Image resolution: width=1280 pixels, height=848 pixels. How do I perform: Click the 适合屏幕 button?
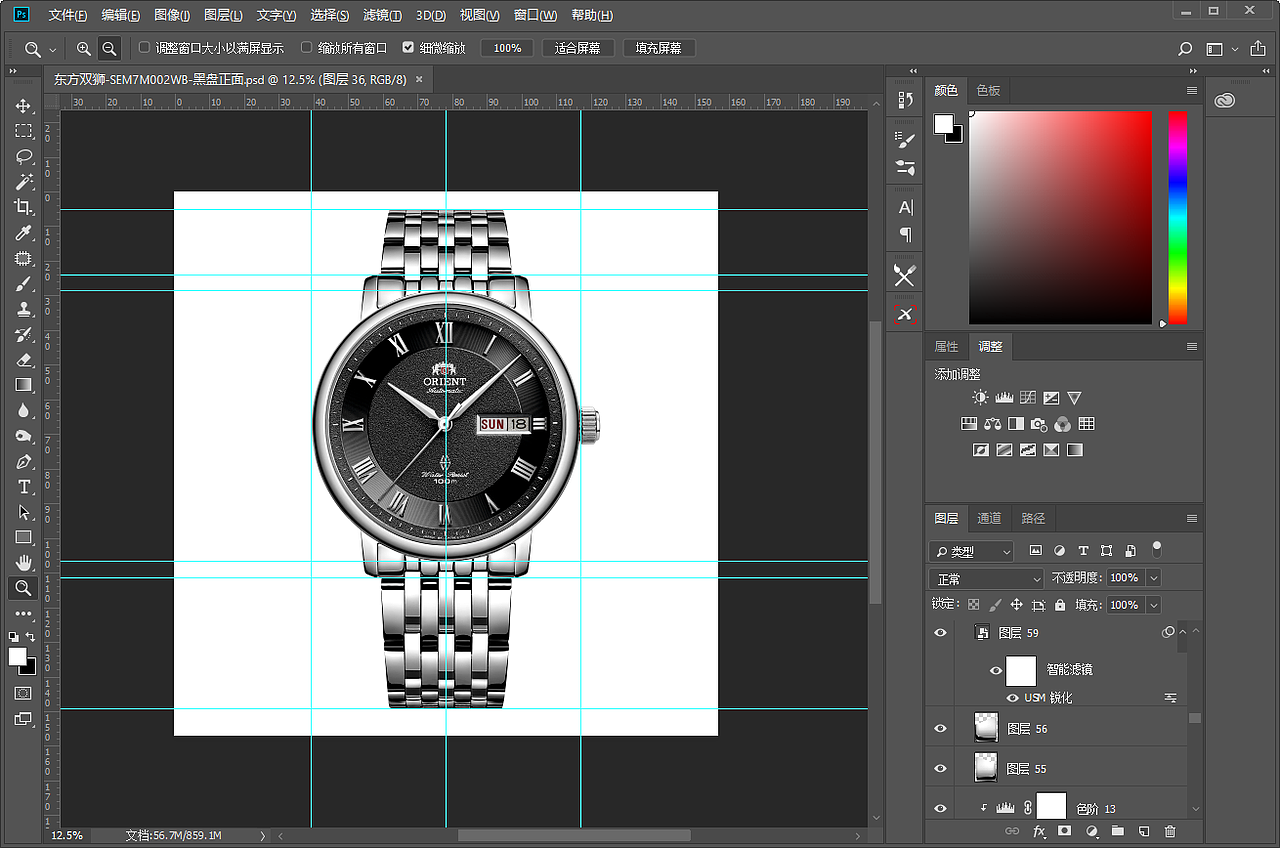click(578, 48)
